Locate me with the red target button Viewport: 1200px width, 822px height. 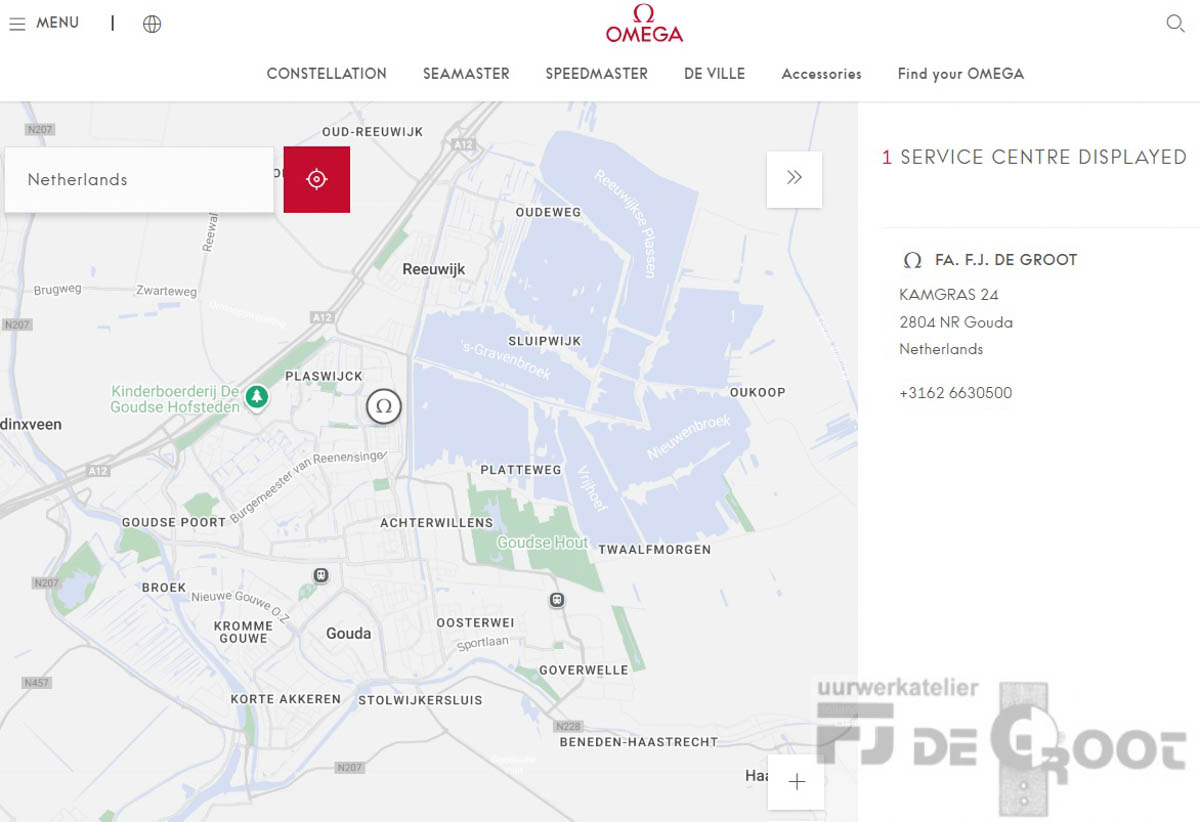tap(317, 179)
